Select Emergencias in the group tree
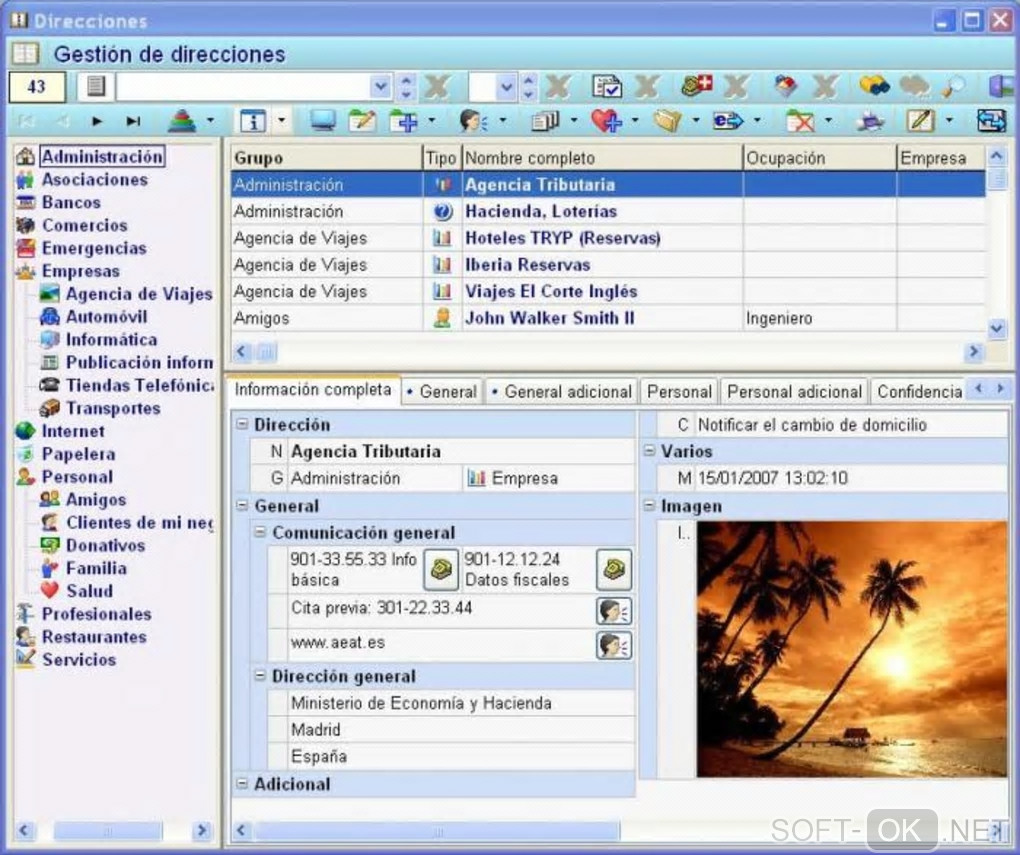 tap(94, 248)
